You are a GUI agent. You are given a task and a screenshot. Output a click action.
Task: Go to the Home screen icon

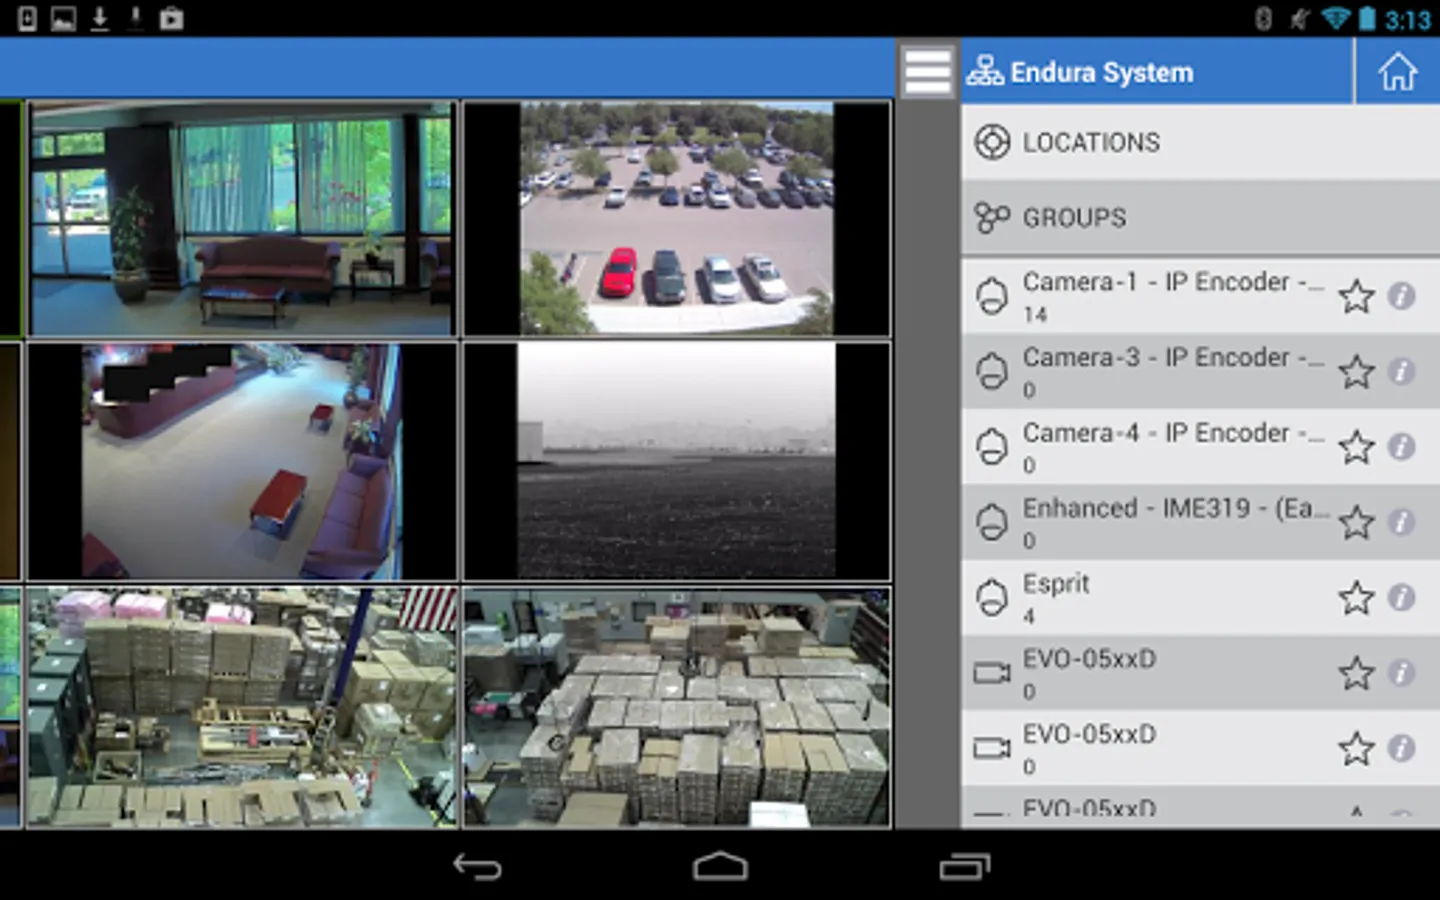click(x=1397, y=72)
